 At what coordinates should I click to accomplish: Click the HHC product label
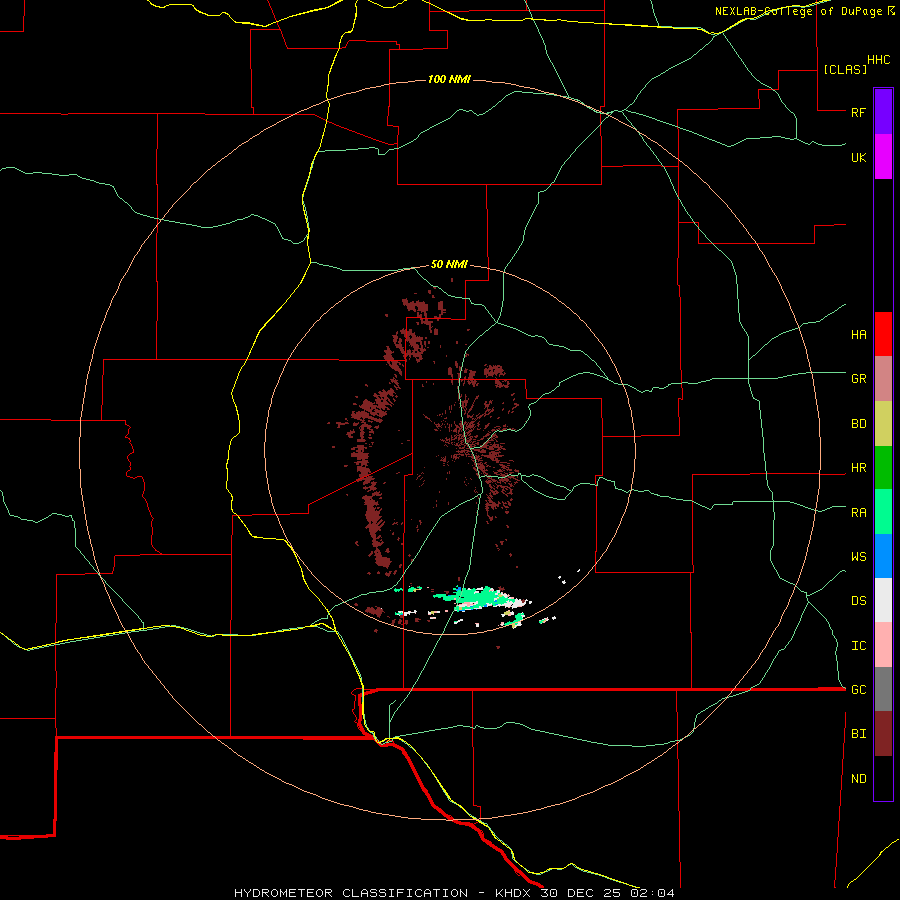pyautogui.click(x=878, y=60)
